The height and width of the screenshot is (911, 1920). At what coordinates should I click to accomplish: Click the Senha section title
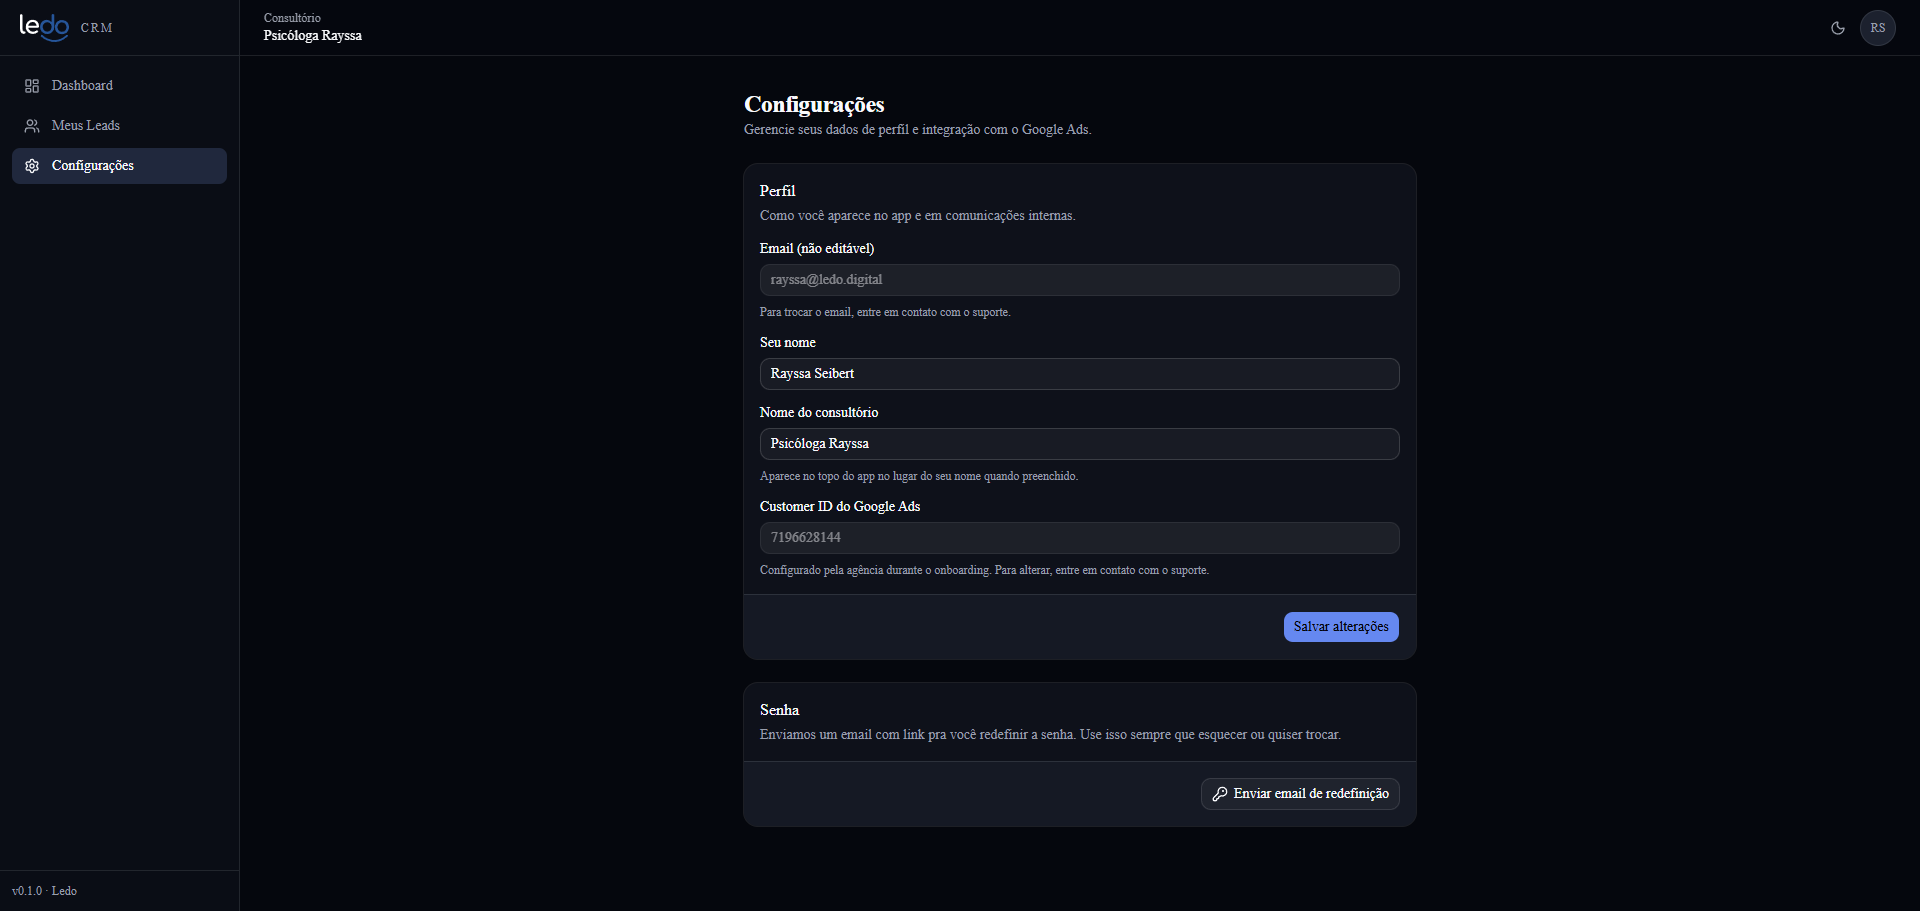pos(779,710)
